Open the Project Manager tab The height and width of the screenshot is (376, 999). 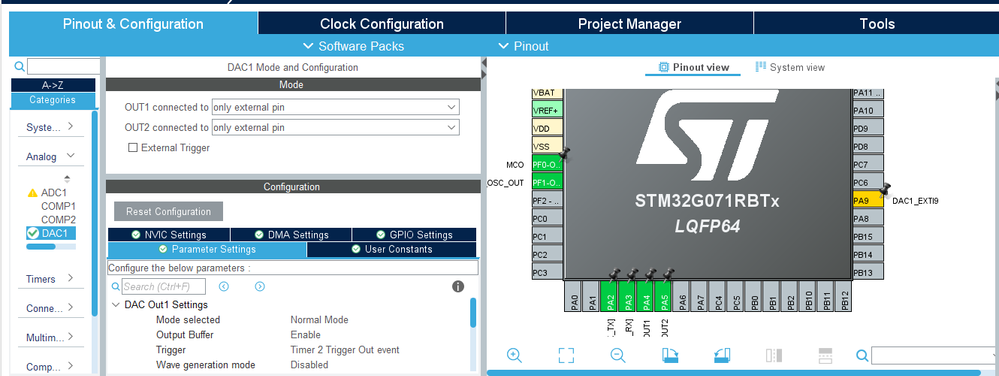[629, 24]
